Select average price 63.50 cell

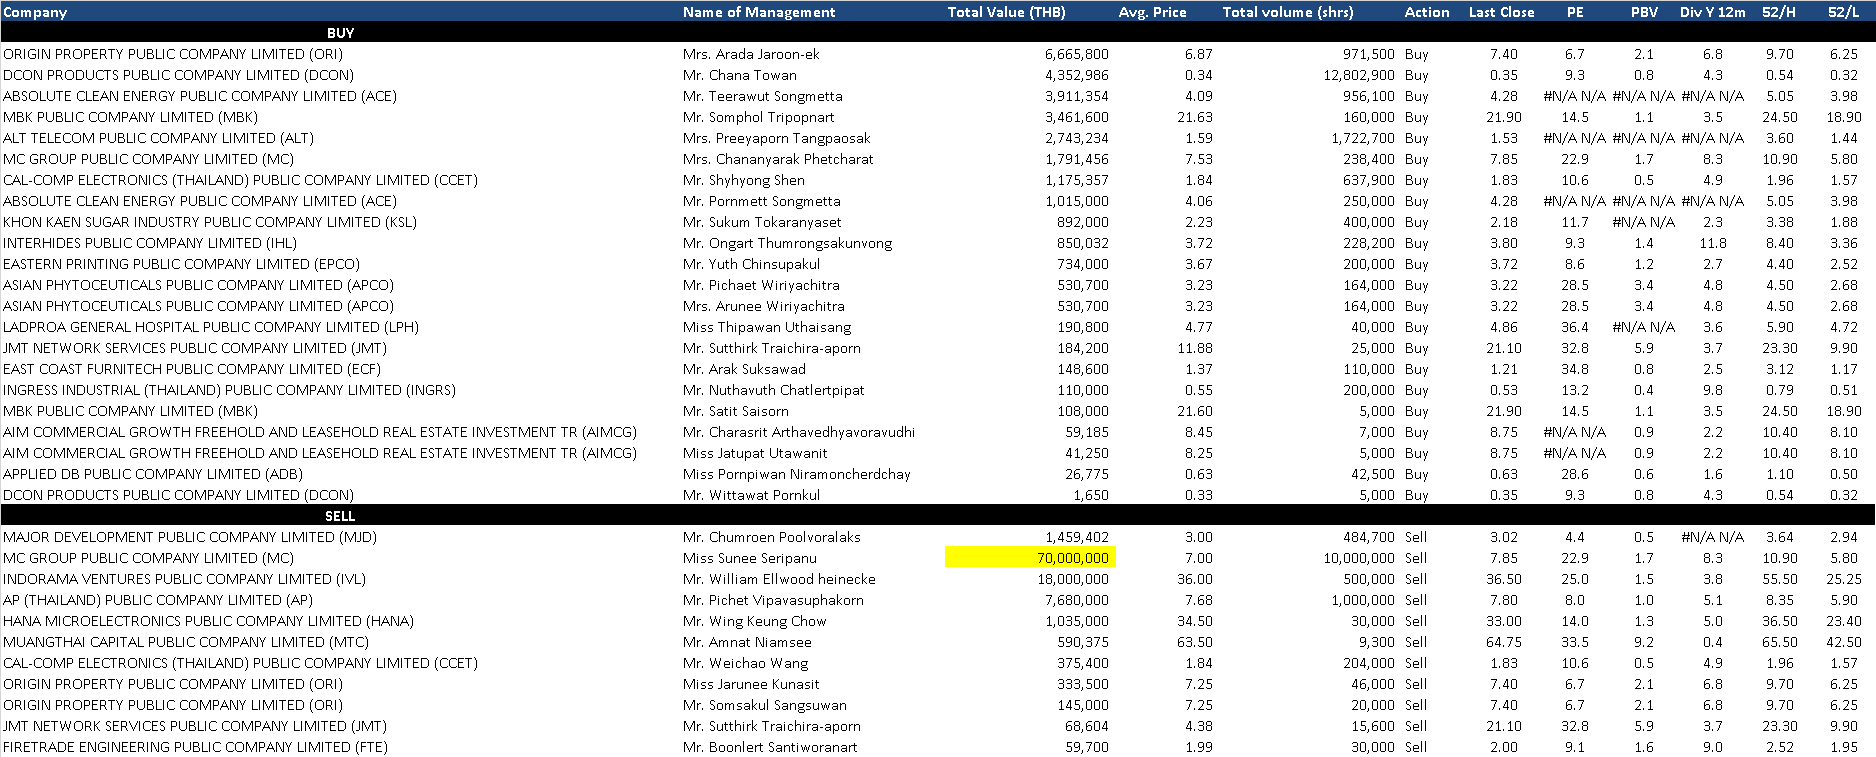[x=1195, y=642]
